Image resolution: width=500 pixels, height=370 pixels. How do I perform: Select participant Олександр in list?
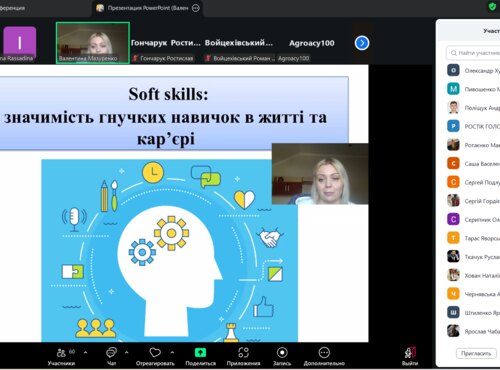click(473, 70)
